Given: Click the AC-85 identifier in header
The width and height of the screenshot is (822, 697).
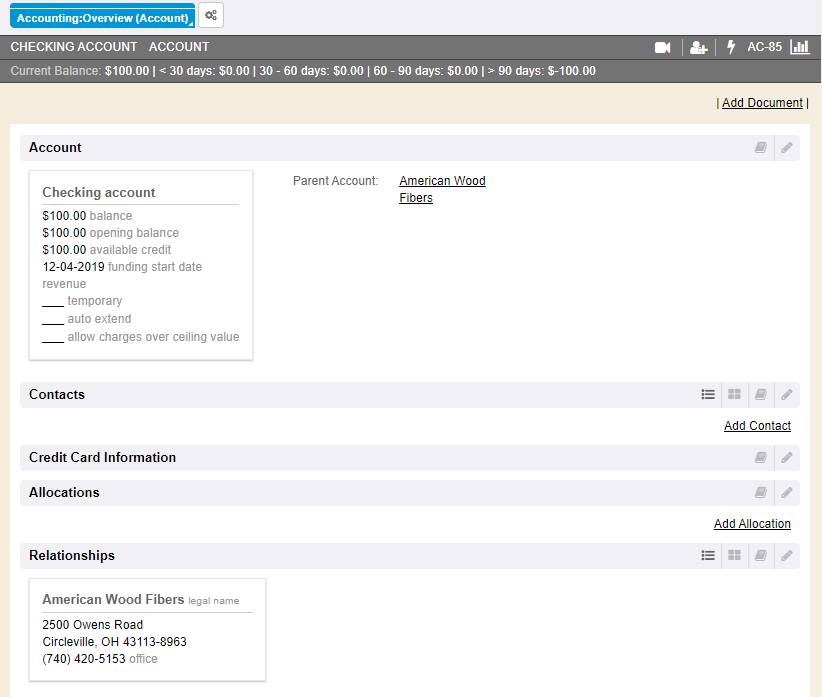Looking at the screenshot, I should 764,47.
